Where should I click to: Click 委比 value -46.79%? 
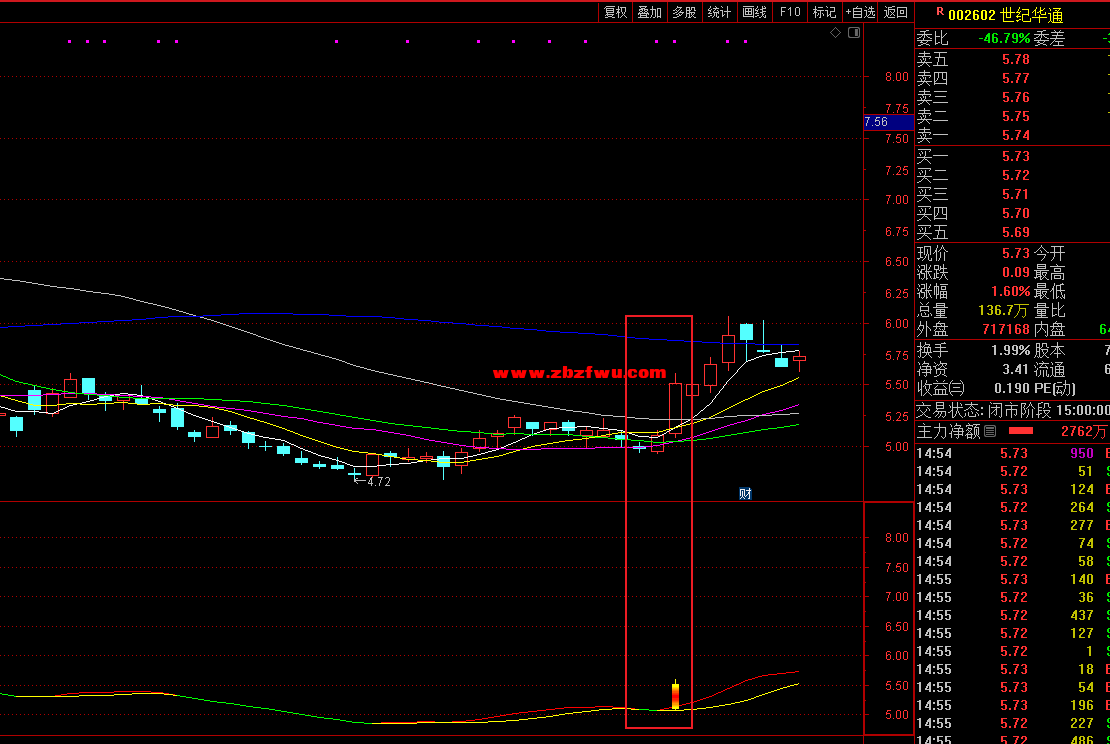point(1004,38)
